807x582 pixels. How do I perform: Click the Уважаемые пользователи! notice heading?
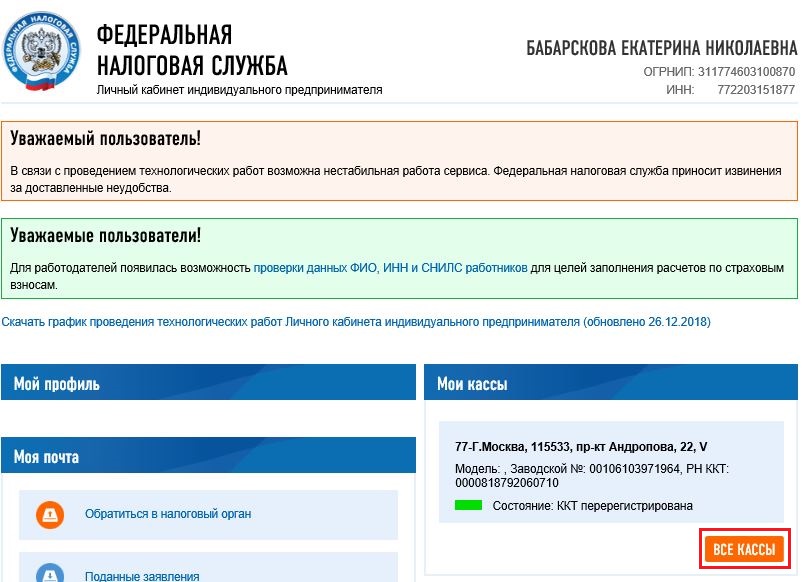click(106, 236)
